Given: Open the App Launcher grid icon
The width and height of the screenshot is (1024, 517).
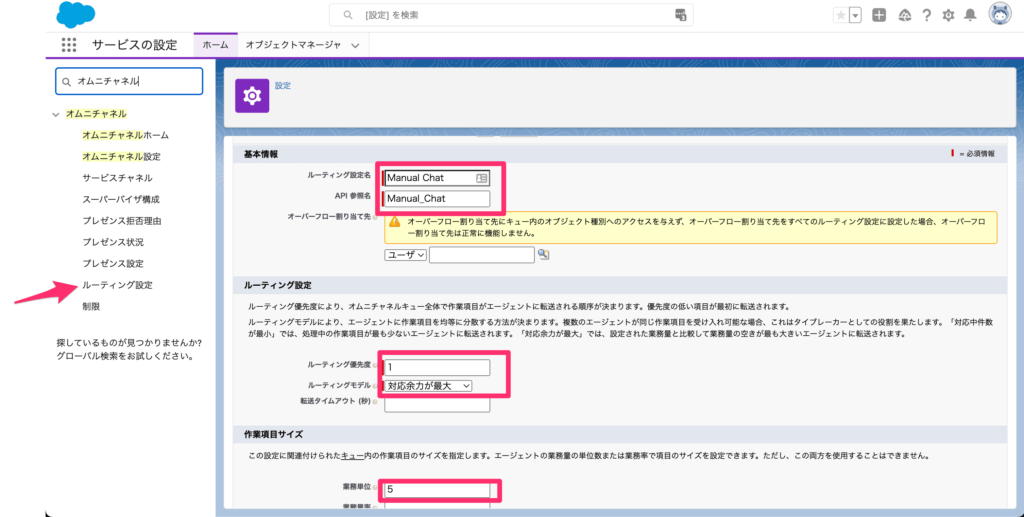Looking at the screenshot, I should tap(69, 44).
